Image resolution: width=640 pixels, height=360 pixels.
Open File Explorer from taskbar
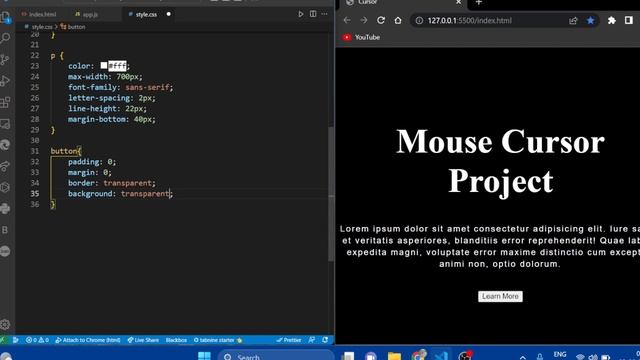[x=394, y=356]
